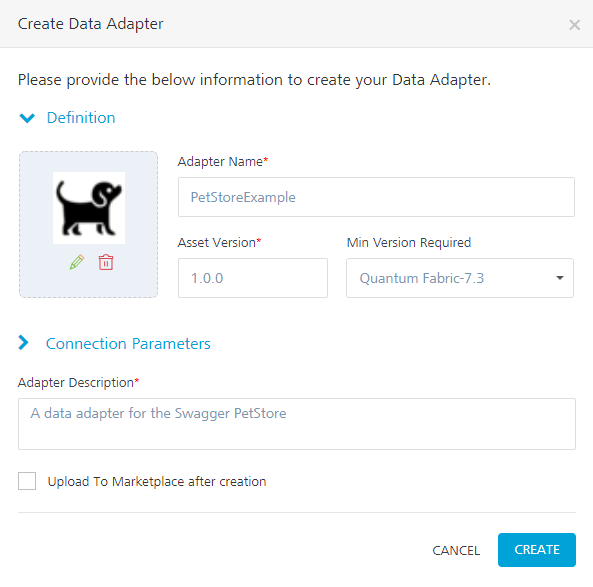593x587 pixels.
Task: Click into the Asset Version field
Action: coord(253,278)
